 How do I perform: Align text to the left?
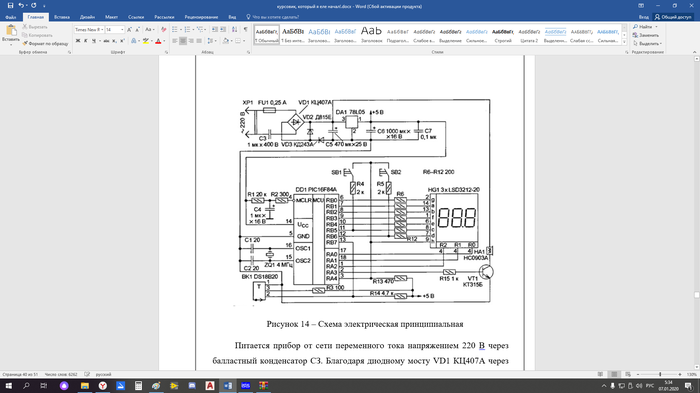tap(175, 41)
